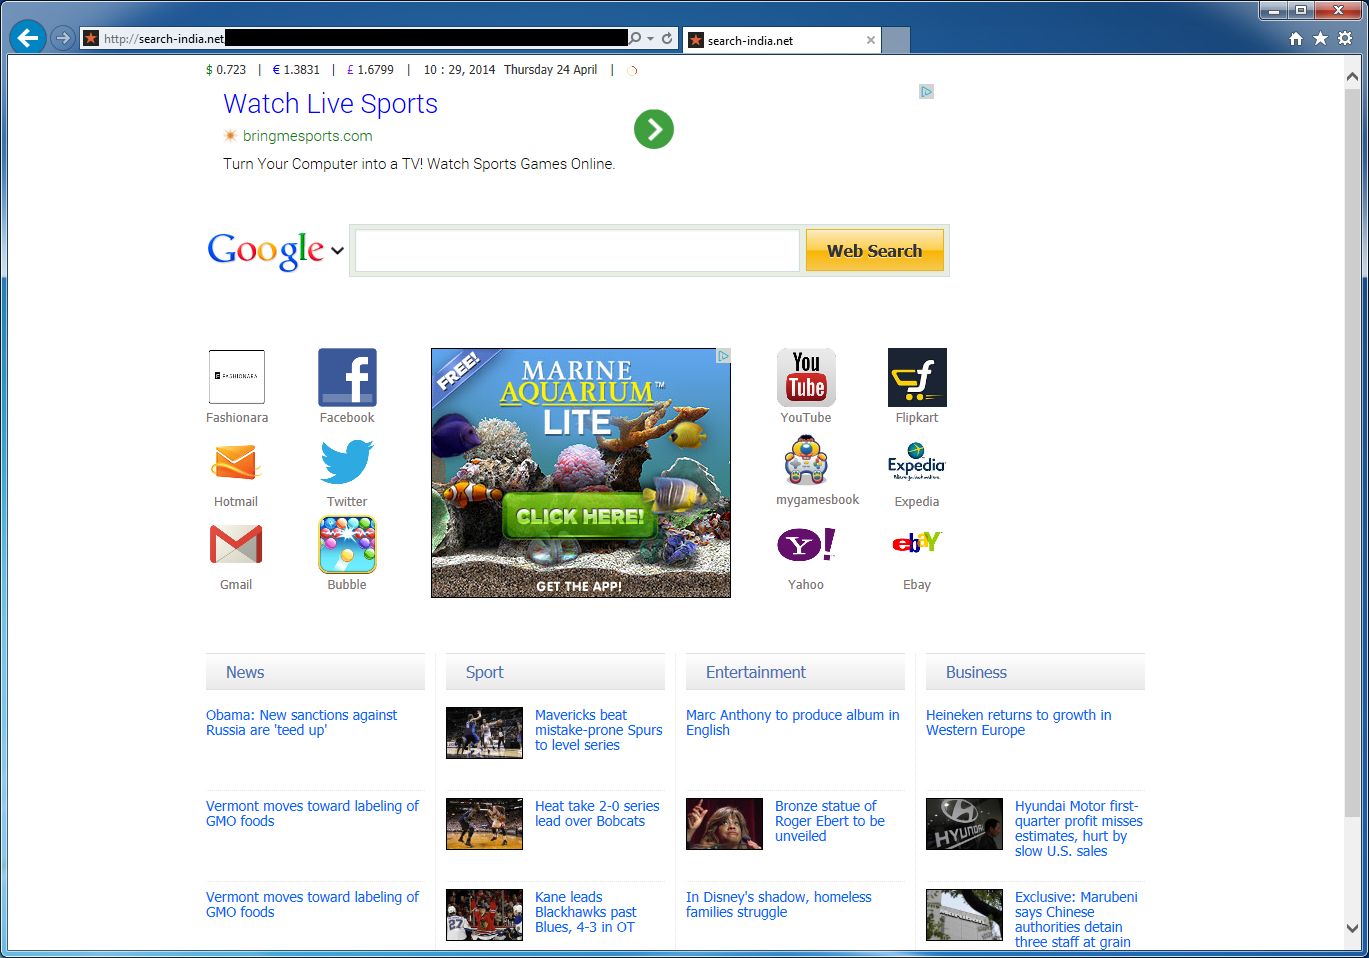Open the Ebay shortcut icon
Image resolution: width=1369 pixels, height=958 pixels.
pos(917,542)
